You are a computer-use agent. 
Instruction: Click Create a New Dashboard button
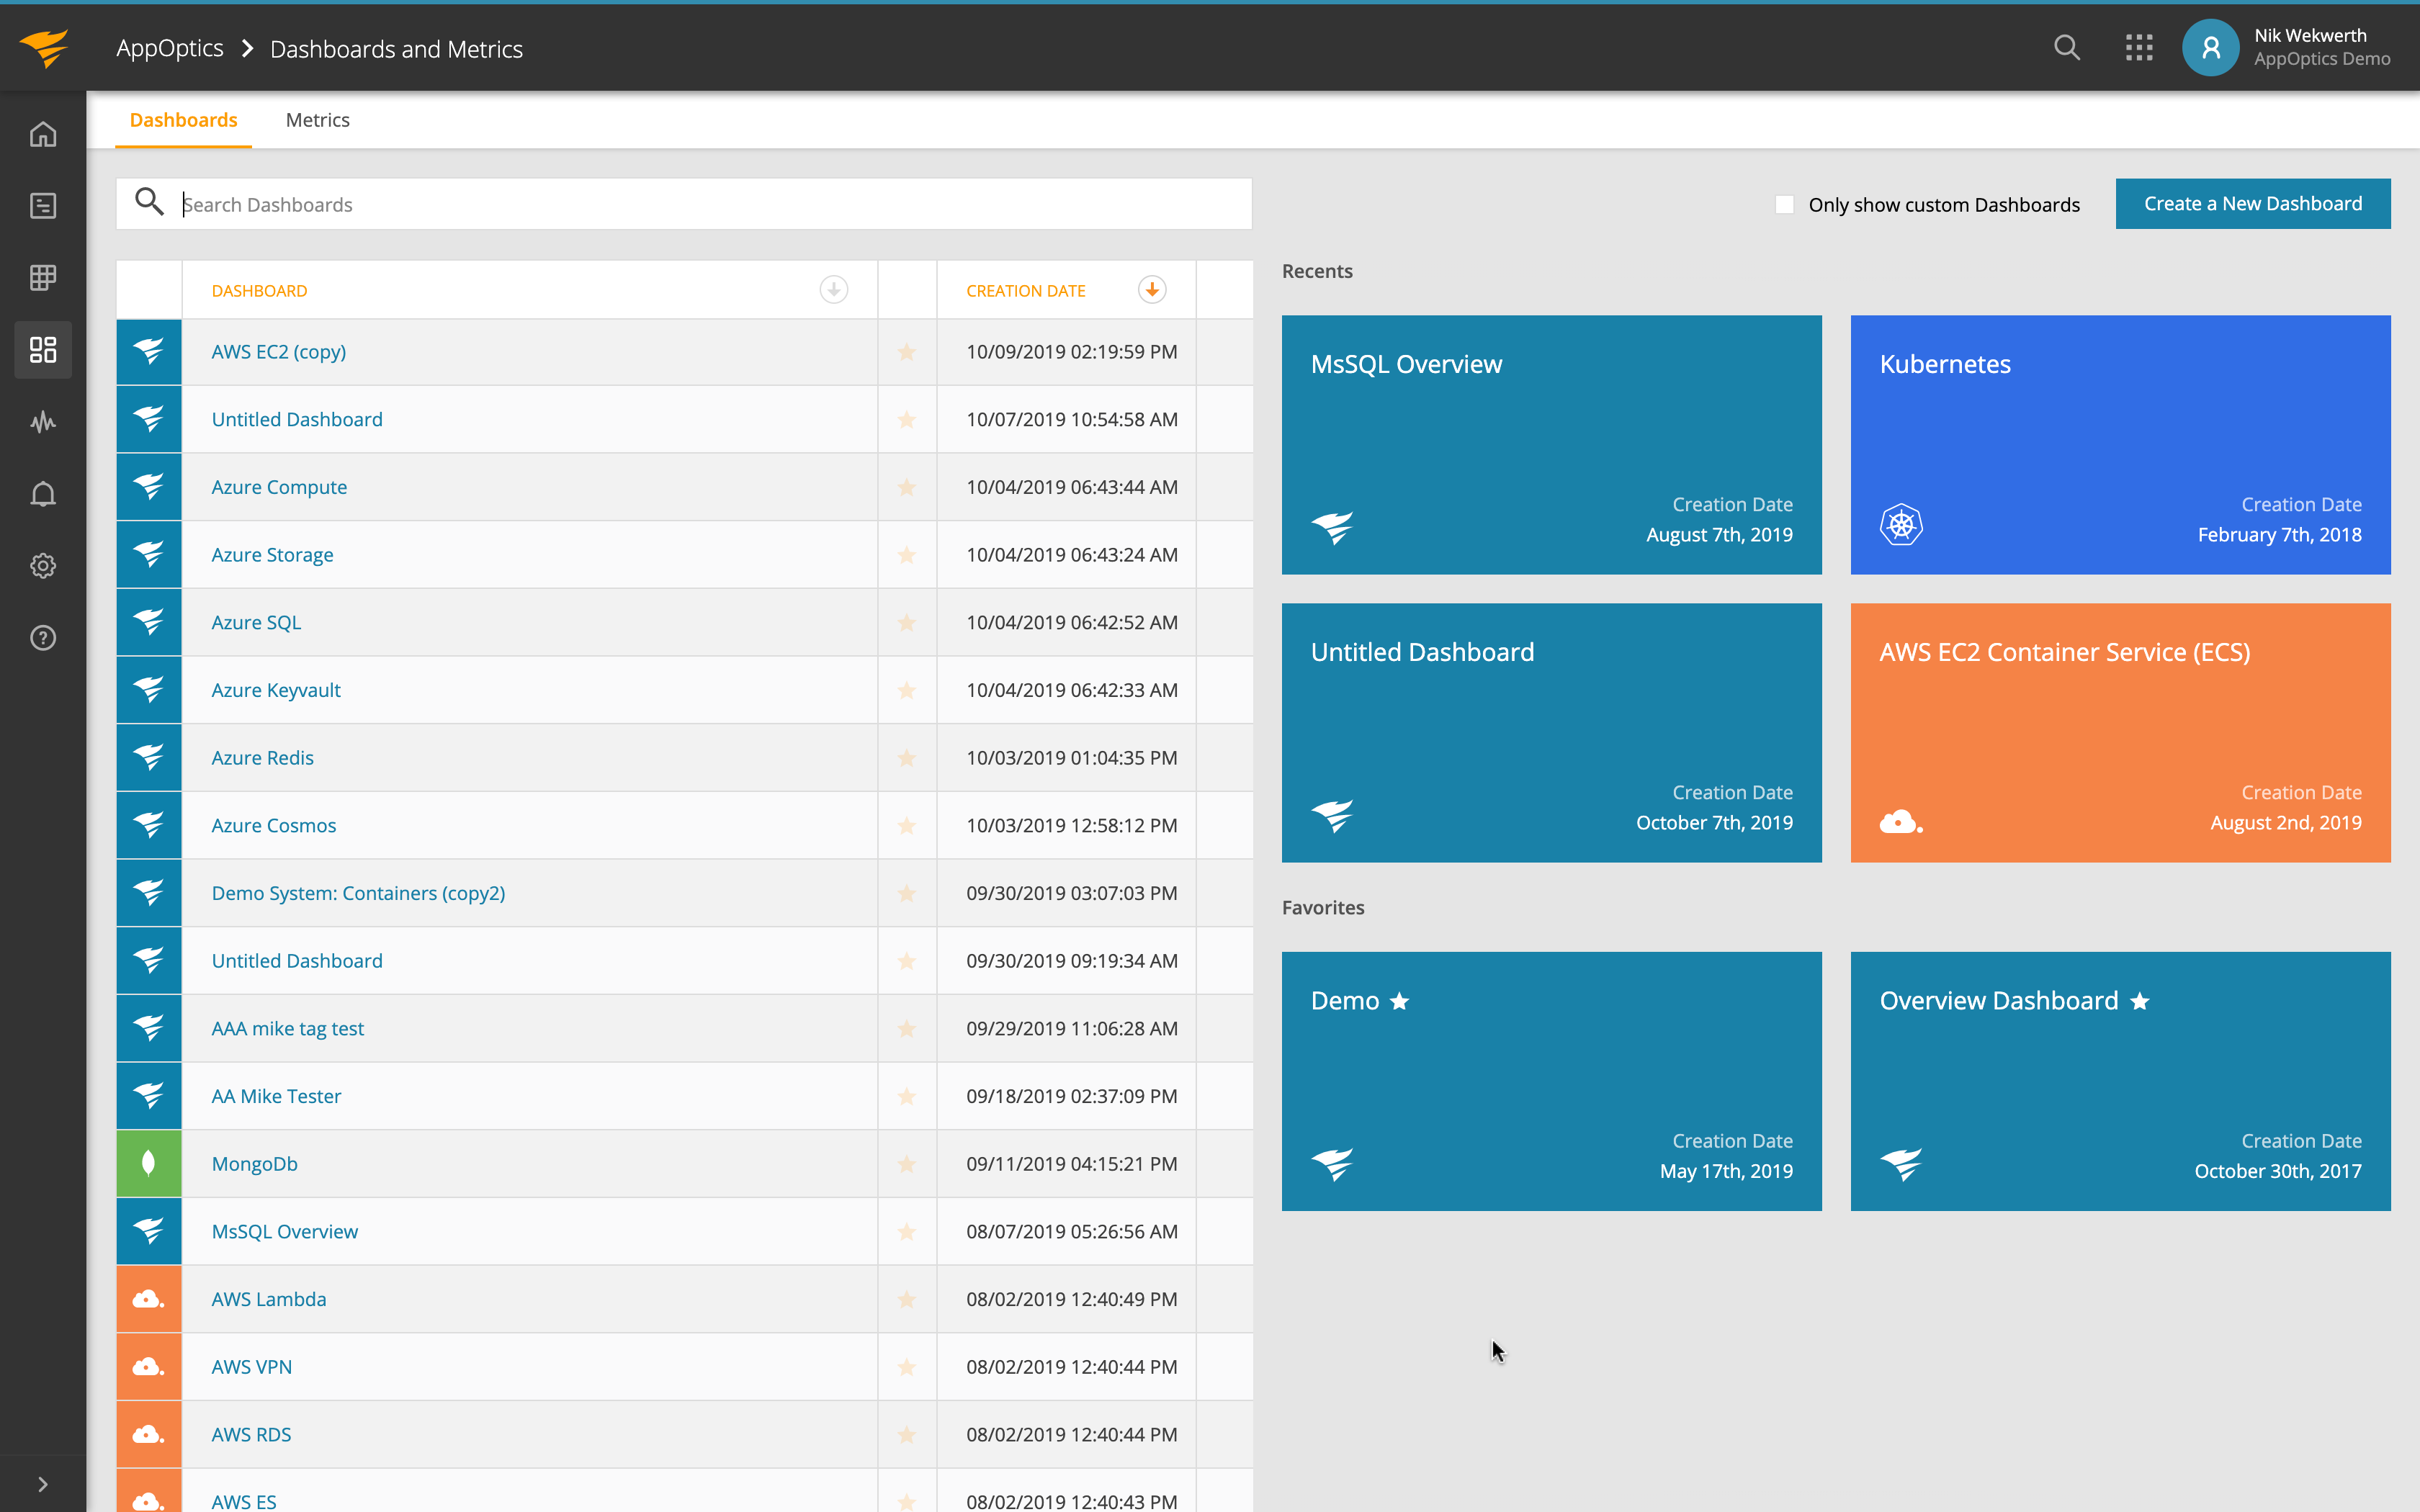2253,204
